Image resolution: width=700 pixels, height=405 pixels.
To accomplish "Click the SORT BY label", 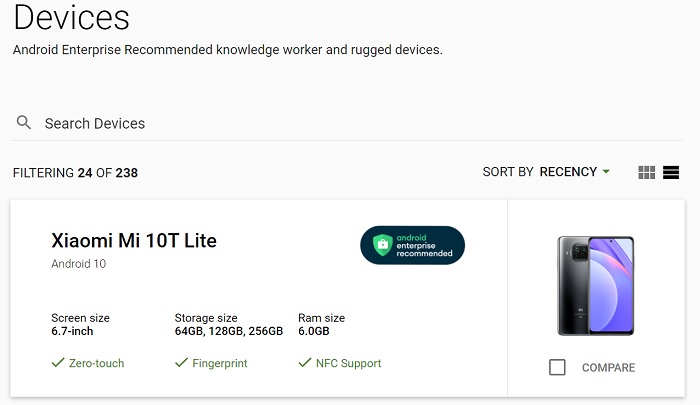I will point(508,172).
